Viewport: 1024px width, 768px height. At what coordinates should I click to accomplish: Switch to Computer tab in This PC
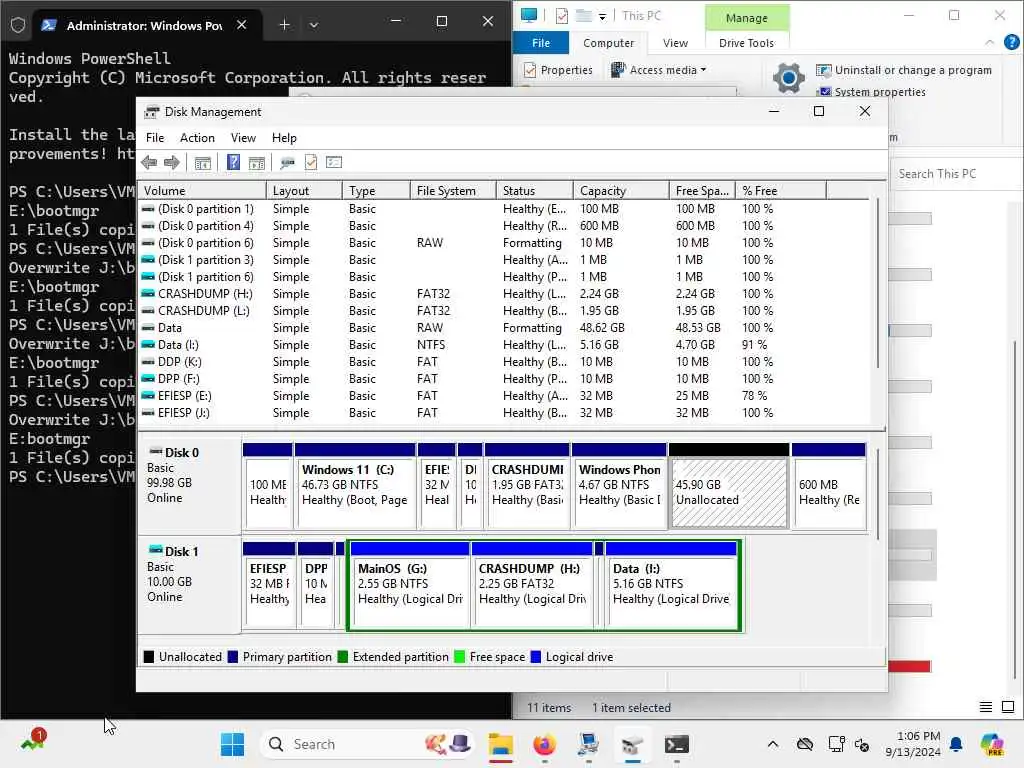click(608, 43)
